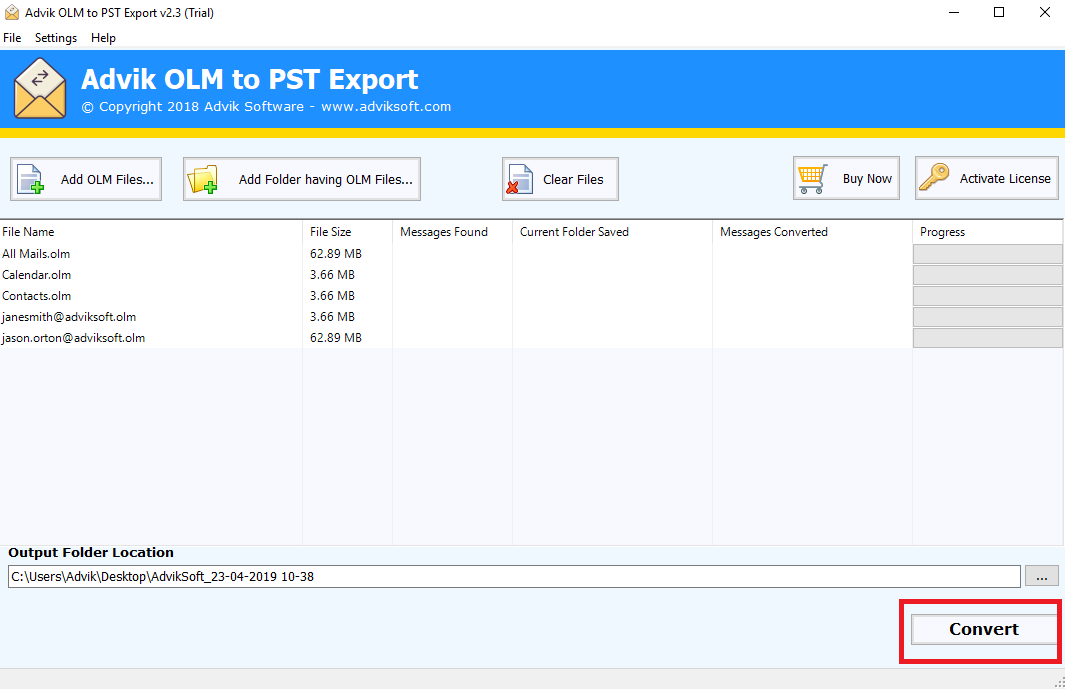The width and height of the screenshot is (1065, 689).
Task: Click the 62.89 MB size of All Mails.olm
Action: 336,253
